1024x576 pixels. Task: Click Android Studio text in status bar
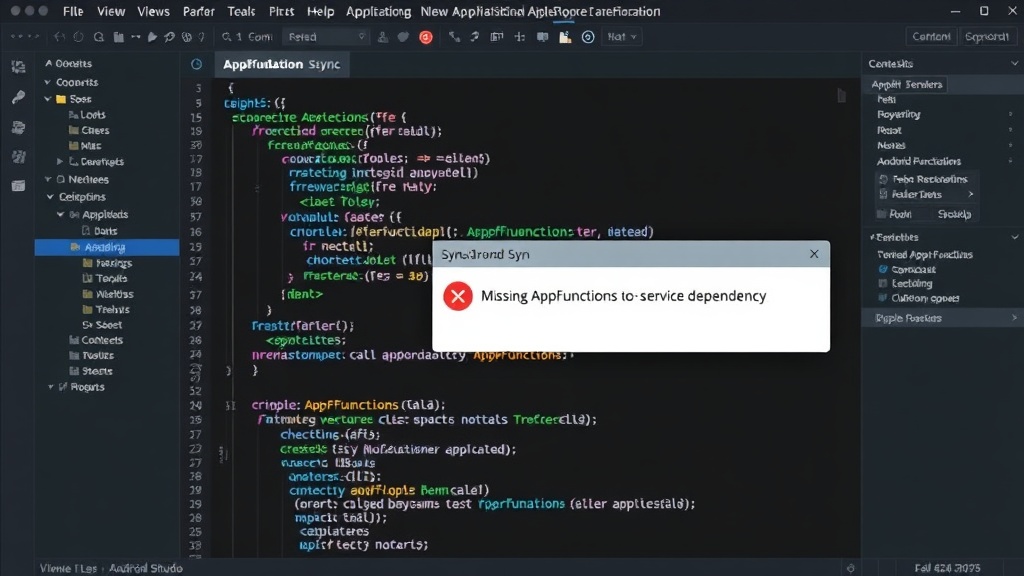click(146, 568)
